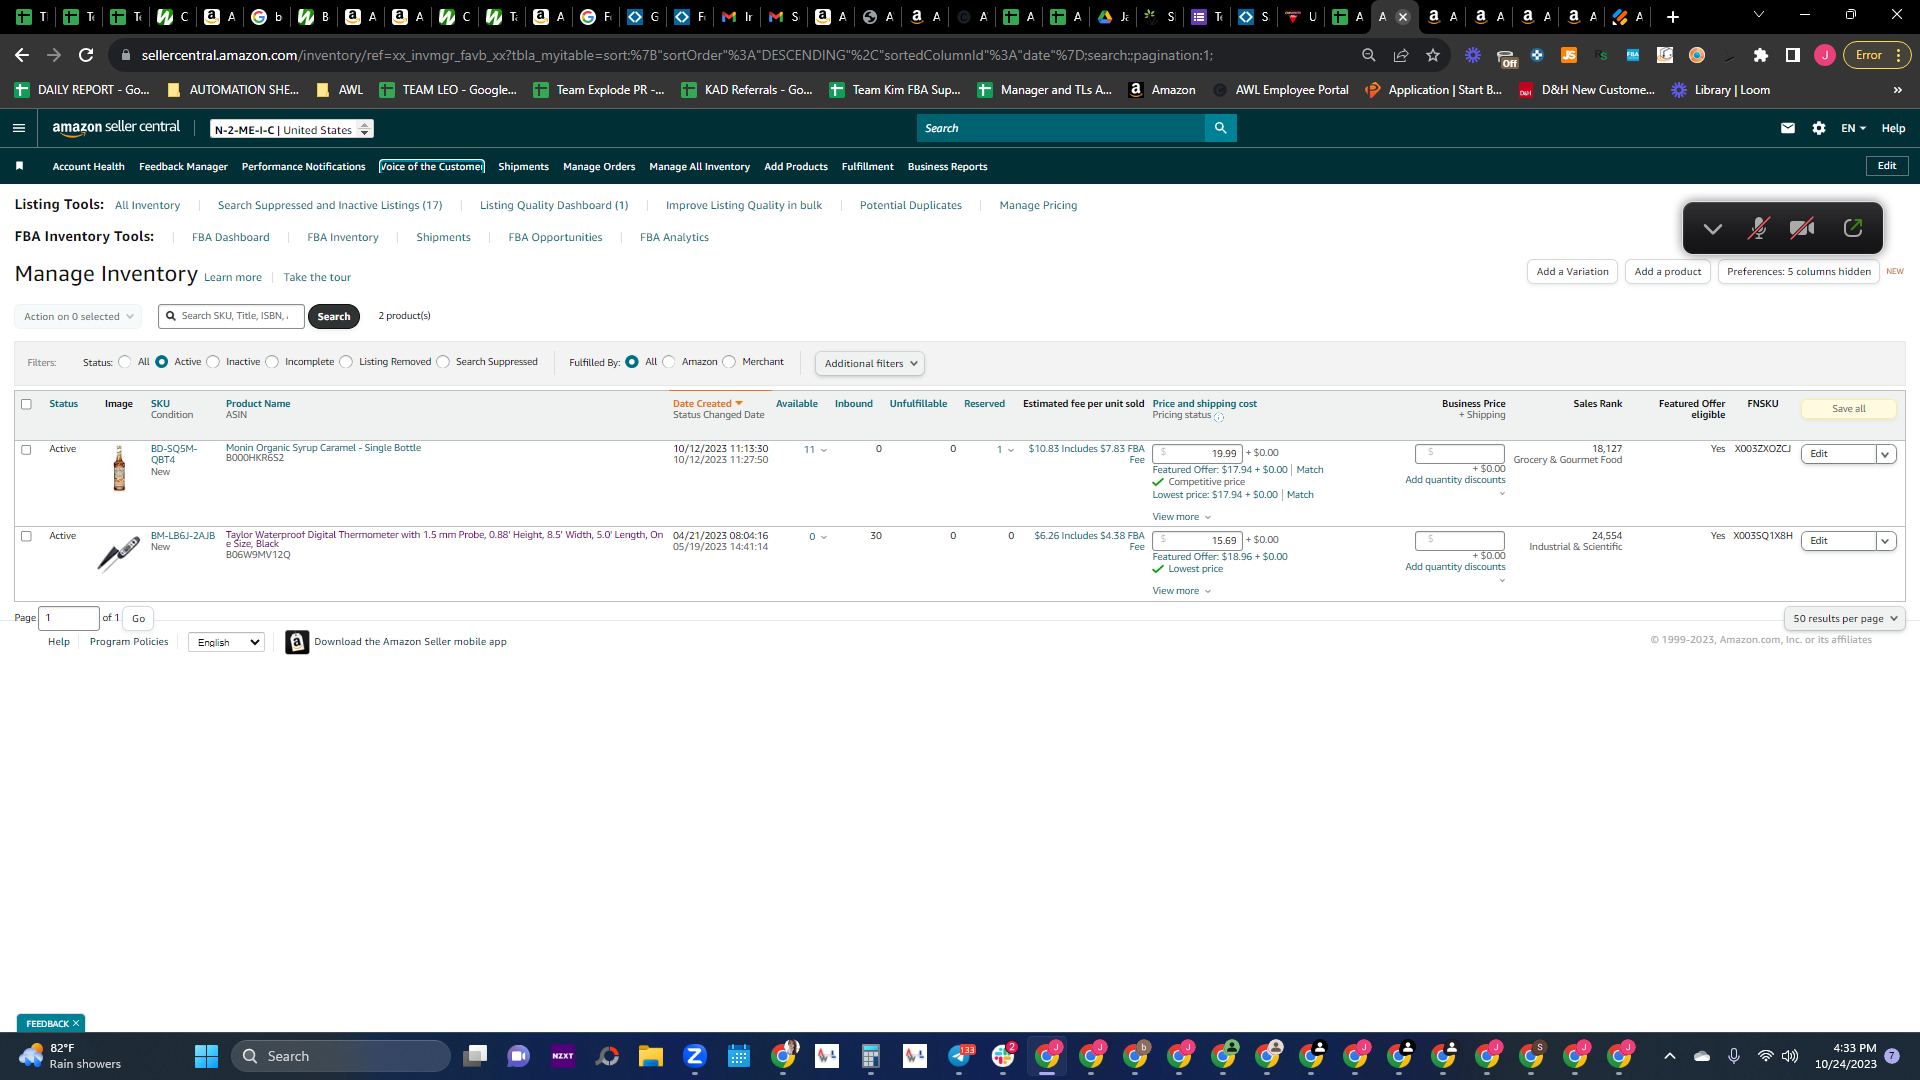The height and width of the screenshot is (1080, 1920).
Task: Share this page via address bar icon
Action: point(1401,55)
